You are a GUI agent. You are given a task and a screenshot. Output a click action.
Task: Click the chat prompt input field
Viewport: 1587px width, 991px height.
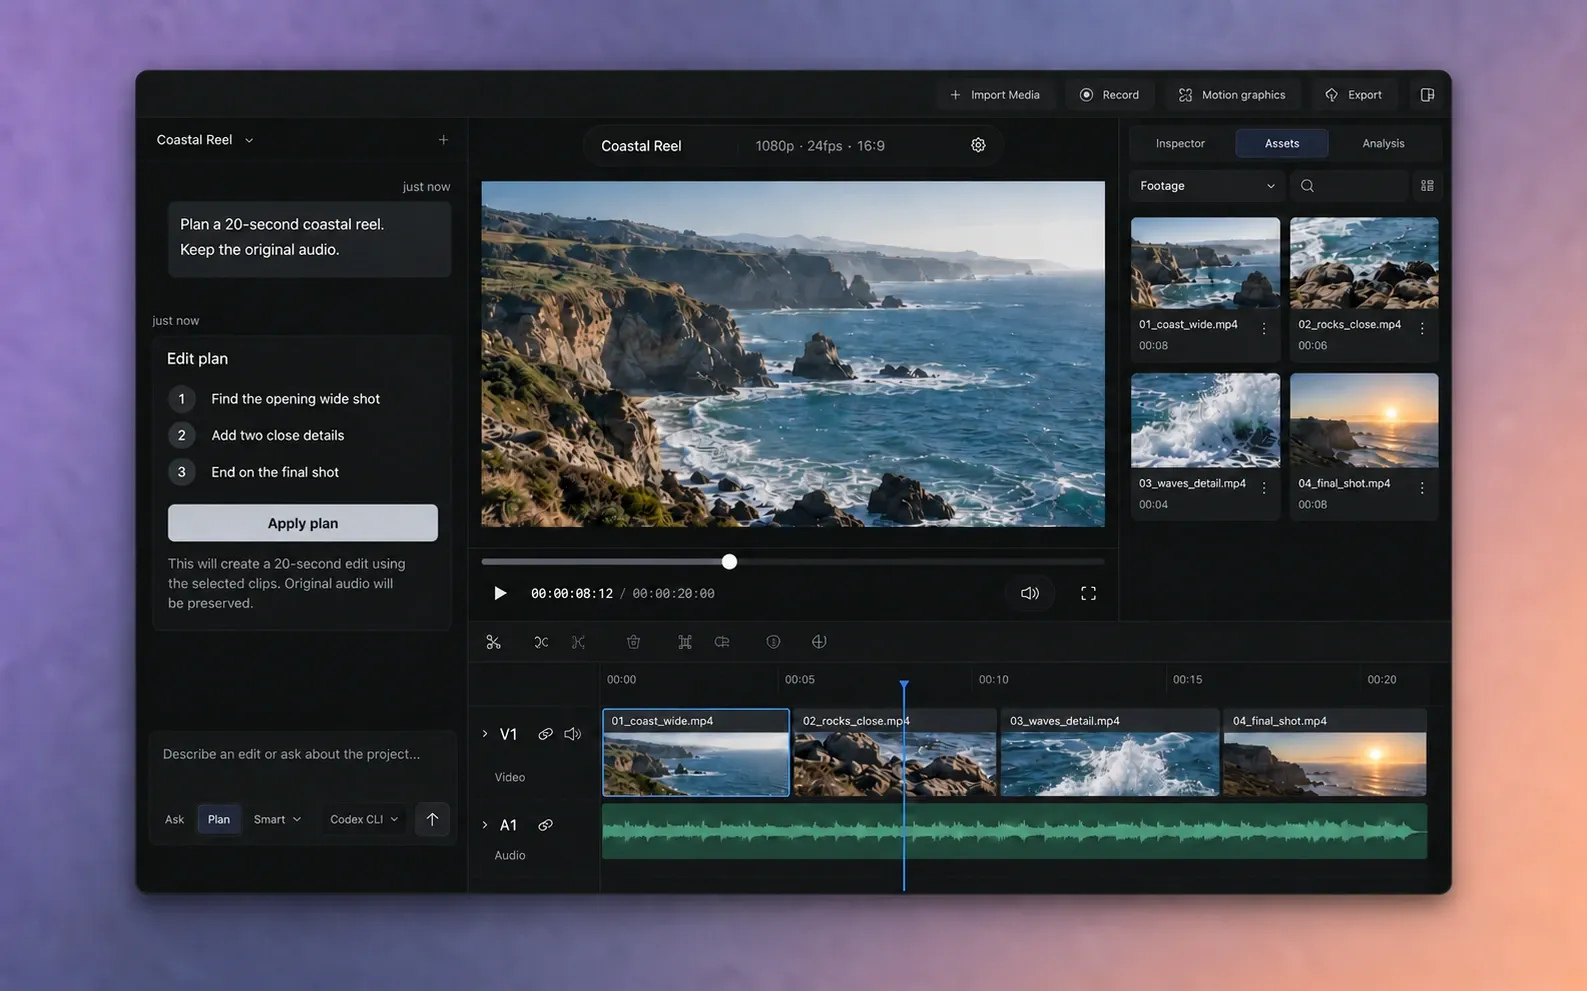302,754
